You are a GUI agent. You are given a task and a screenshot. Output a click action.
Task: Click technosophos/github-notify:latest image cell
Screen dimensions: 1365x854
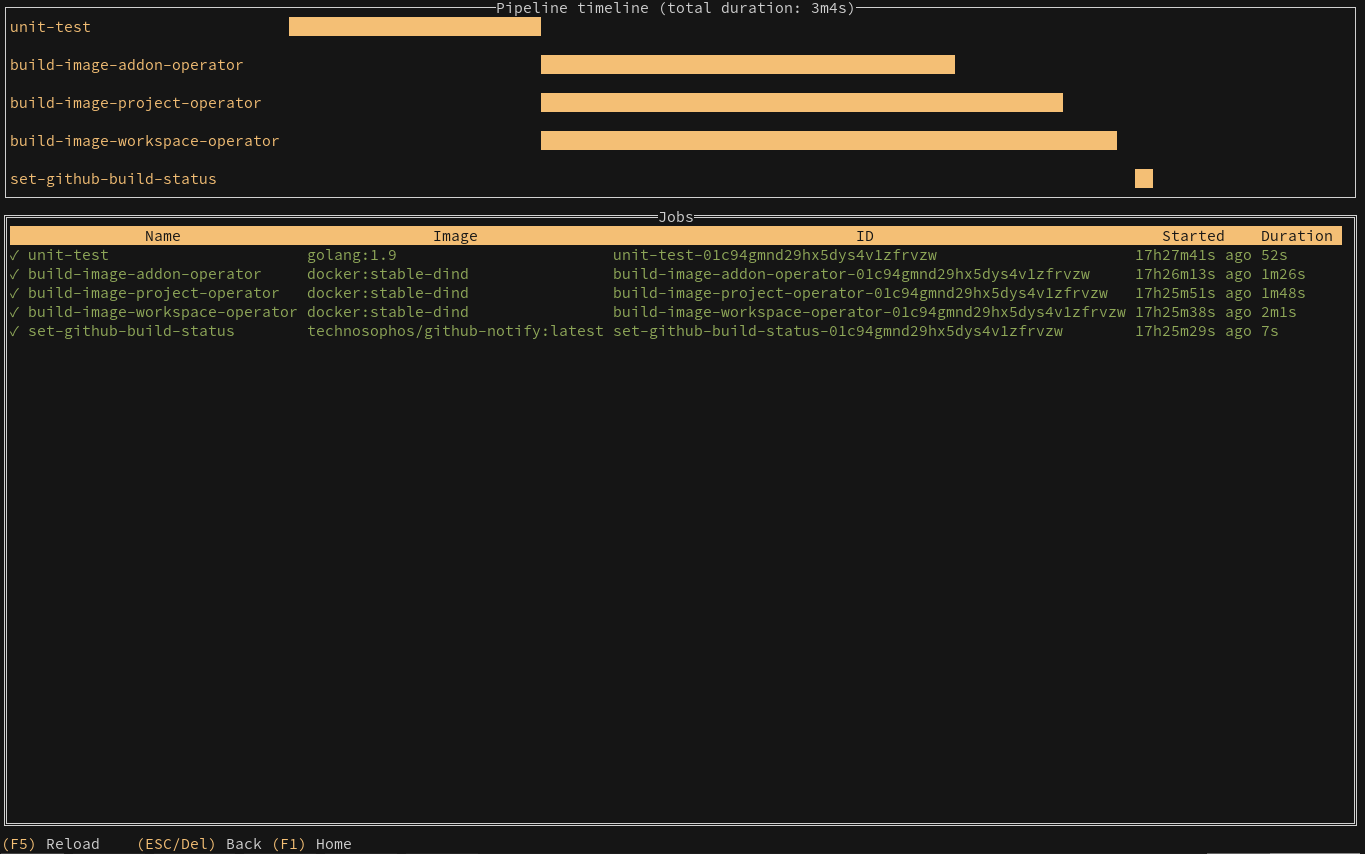tap(455, 331)
